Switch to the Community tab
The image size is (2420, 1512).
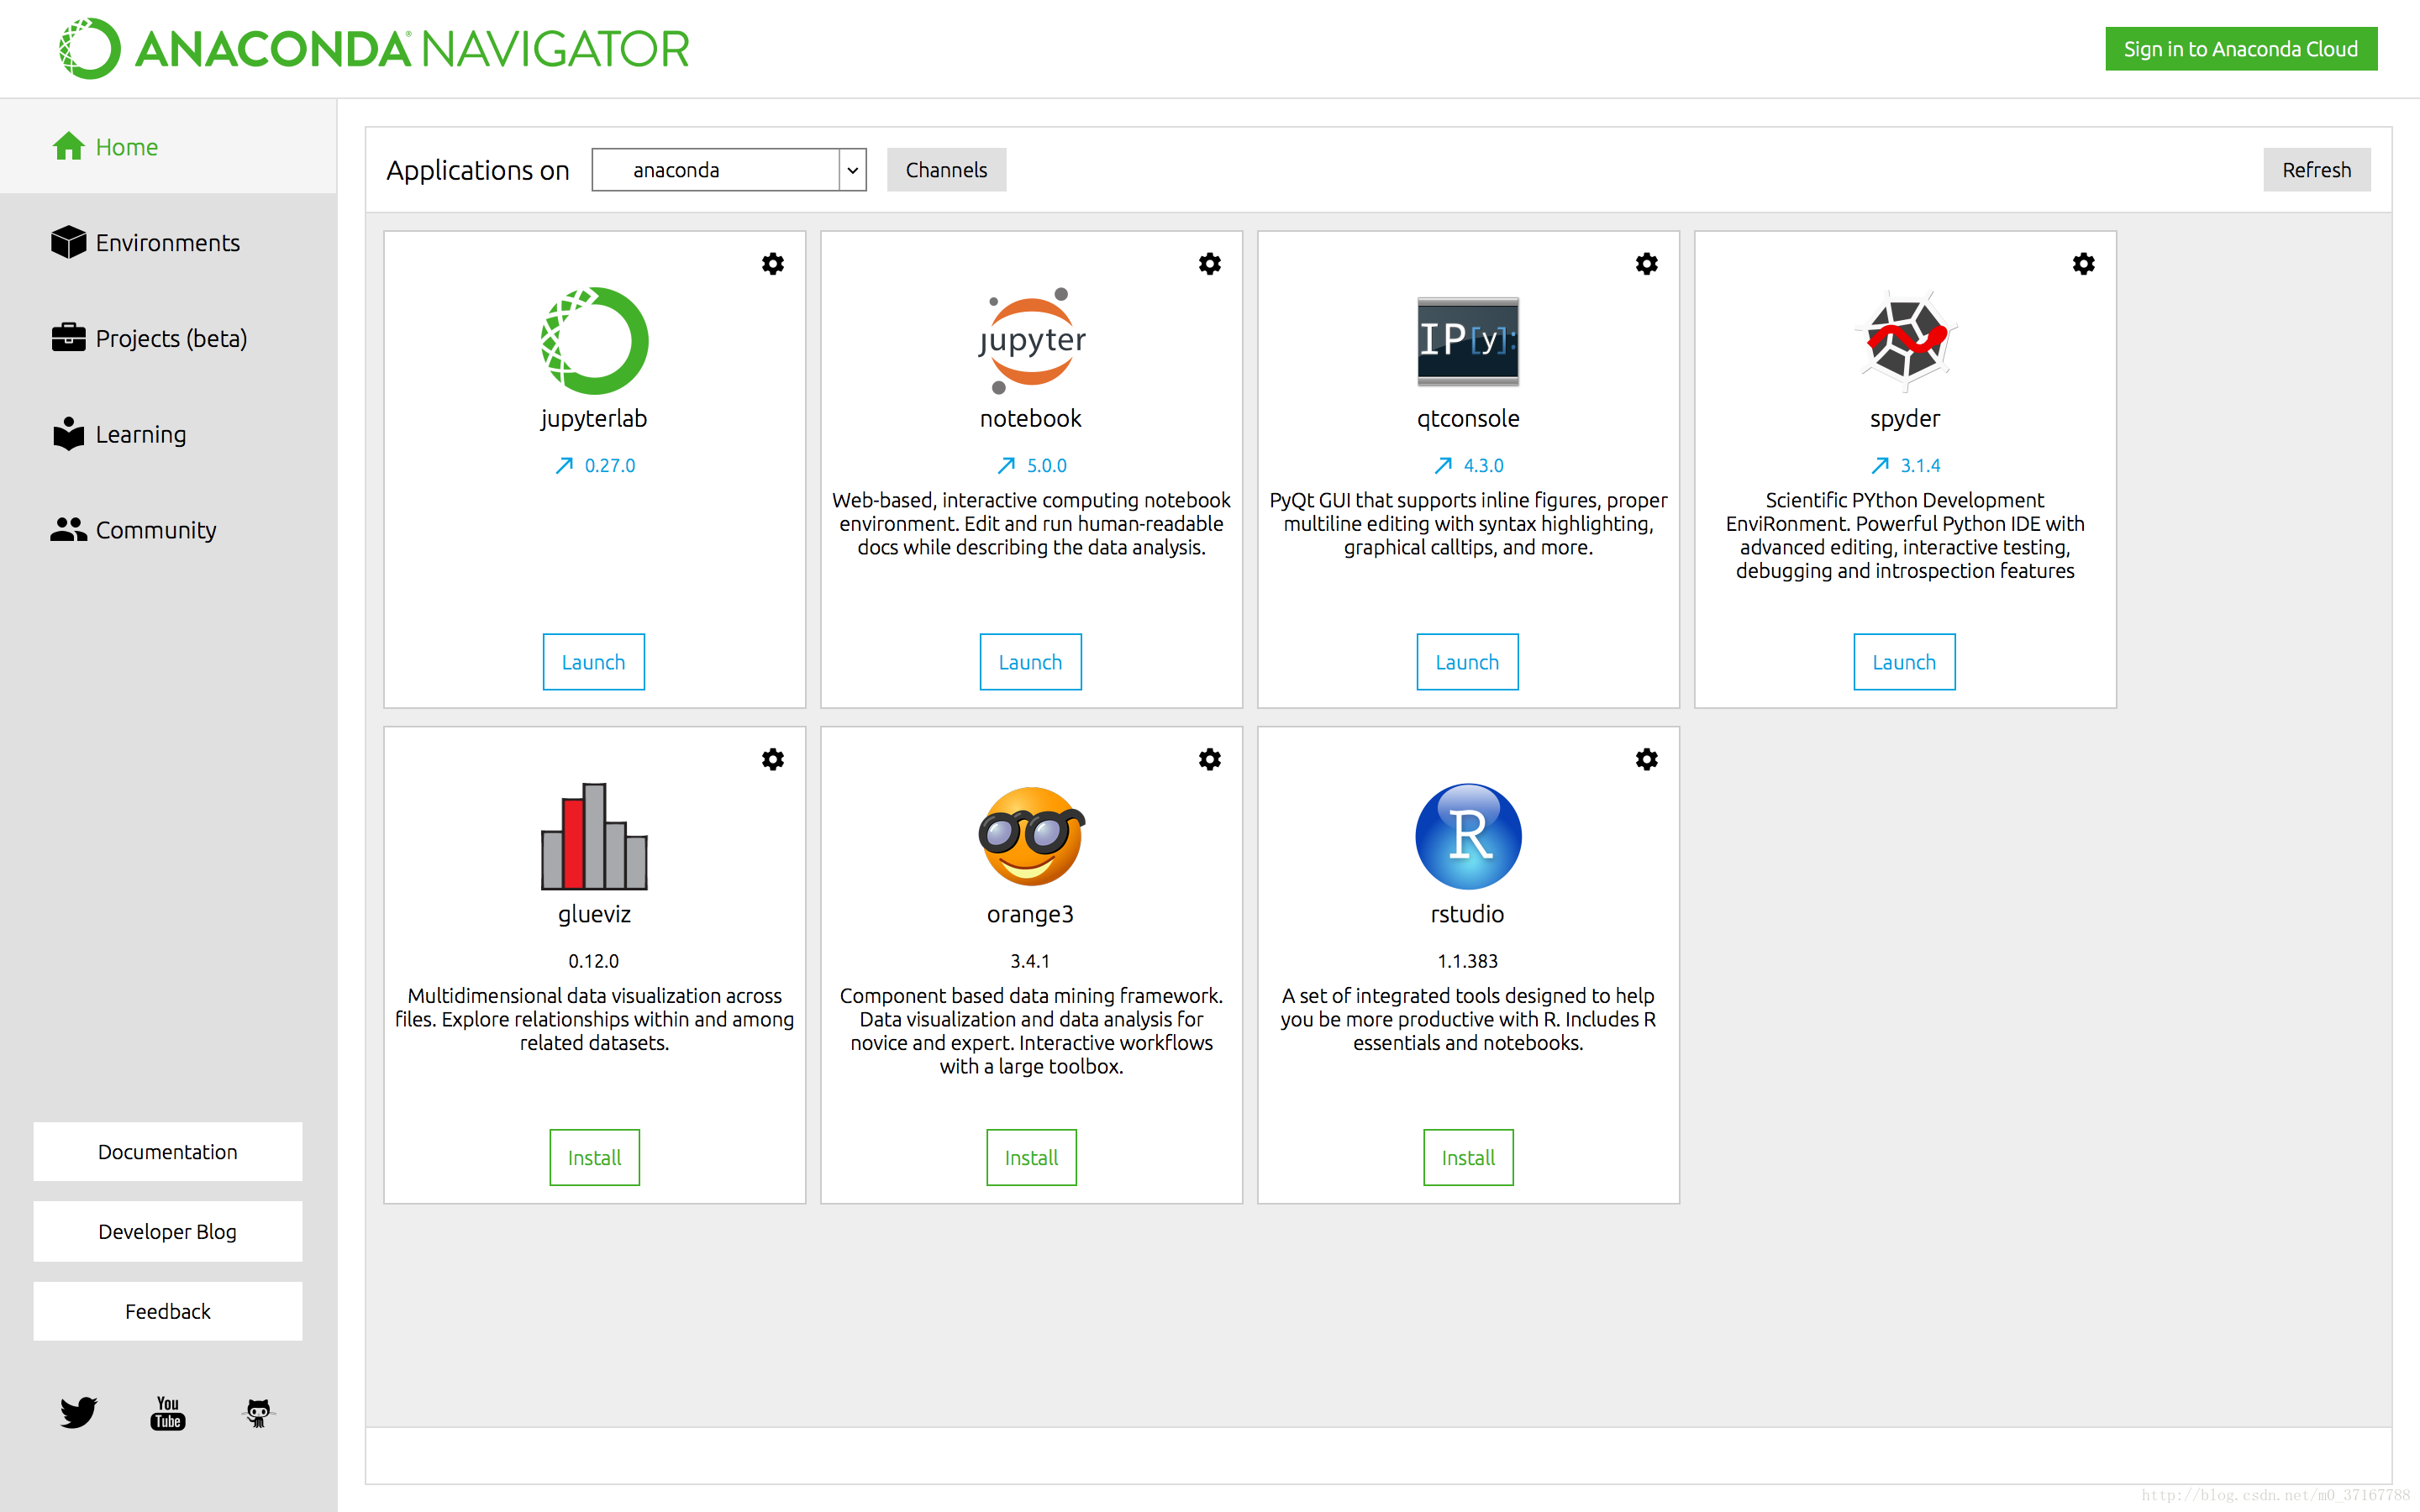[x=168, y=530]
